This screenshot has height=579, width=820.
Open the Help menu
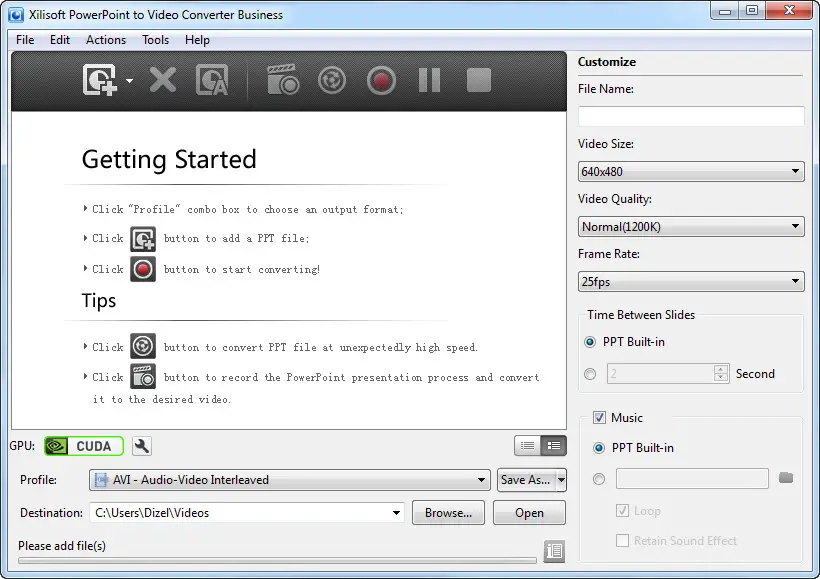(197, 40)
